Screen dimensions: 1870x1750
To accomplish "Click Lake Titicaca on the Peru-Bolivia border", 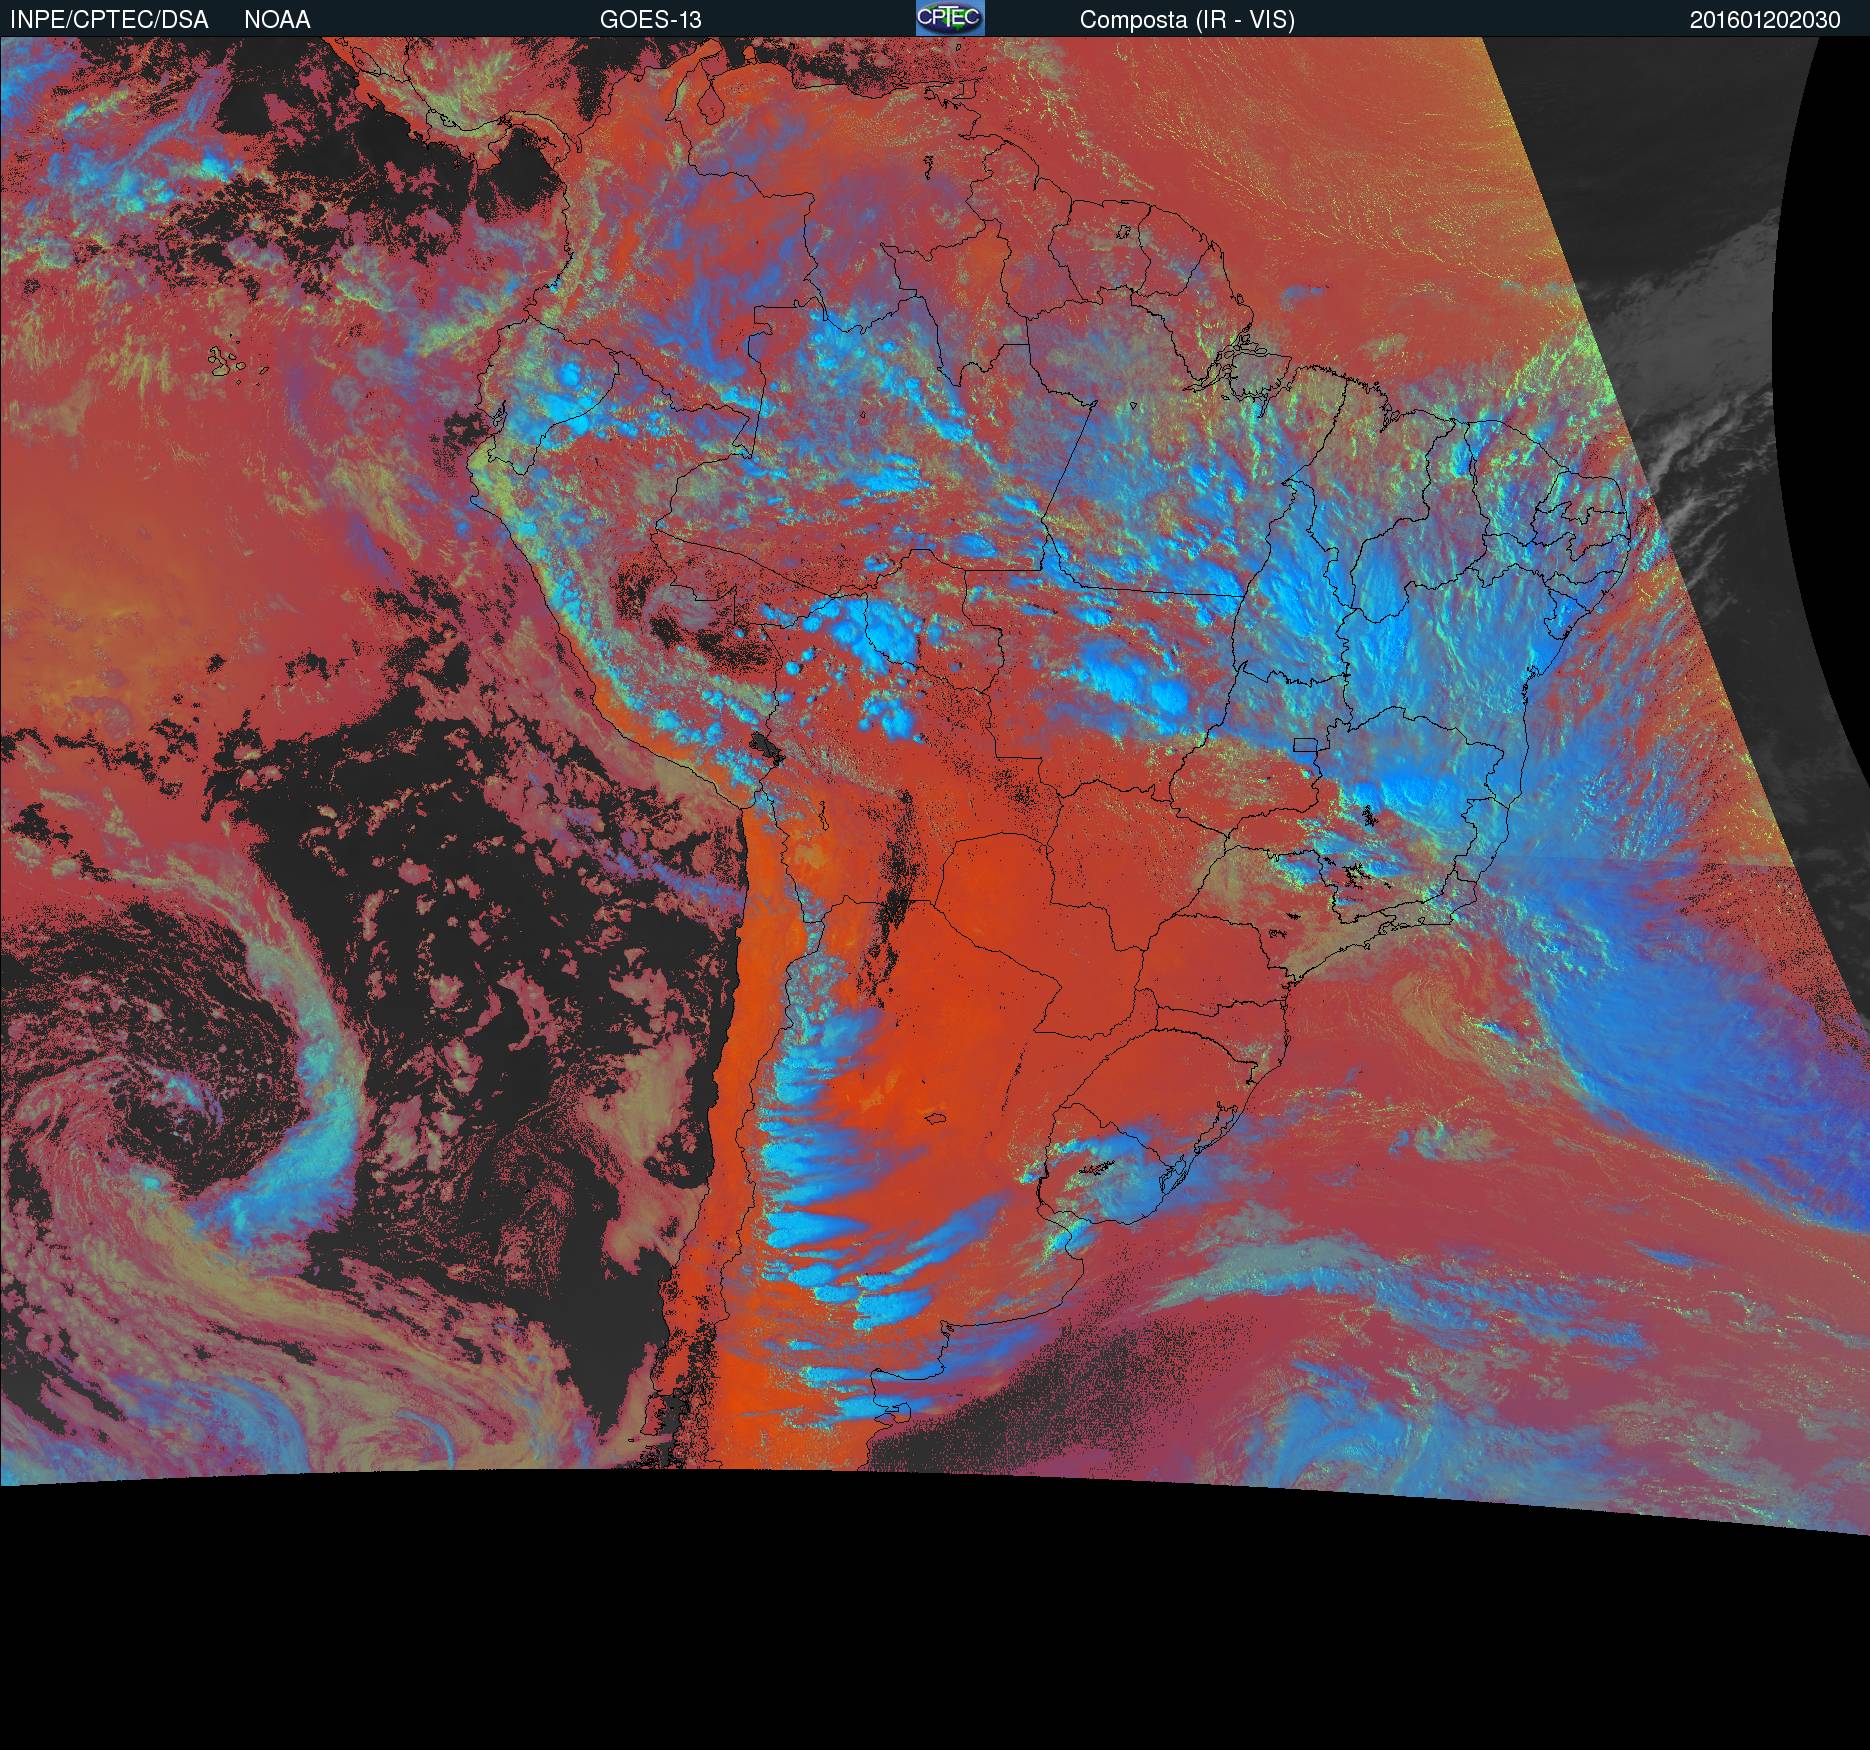I will pyautogui.click(x=765, y=745).
